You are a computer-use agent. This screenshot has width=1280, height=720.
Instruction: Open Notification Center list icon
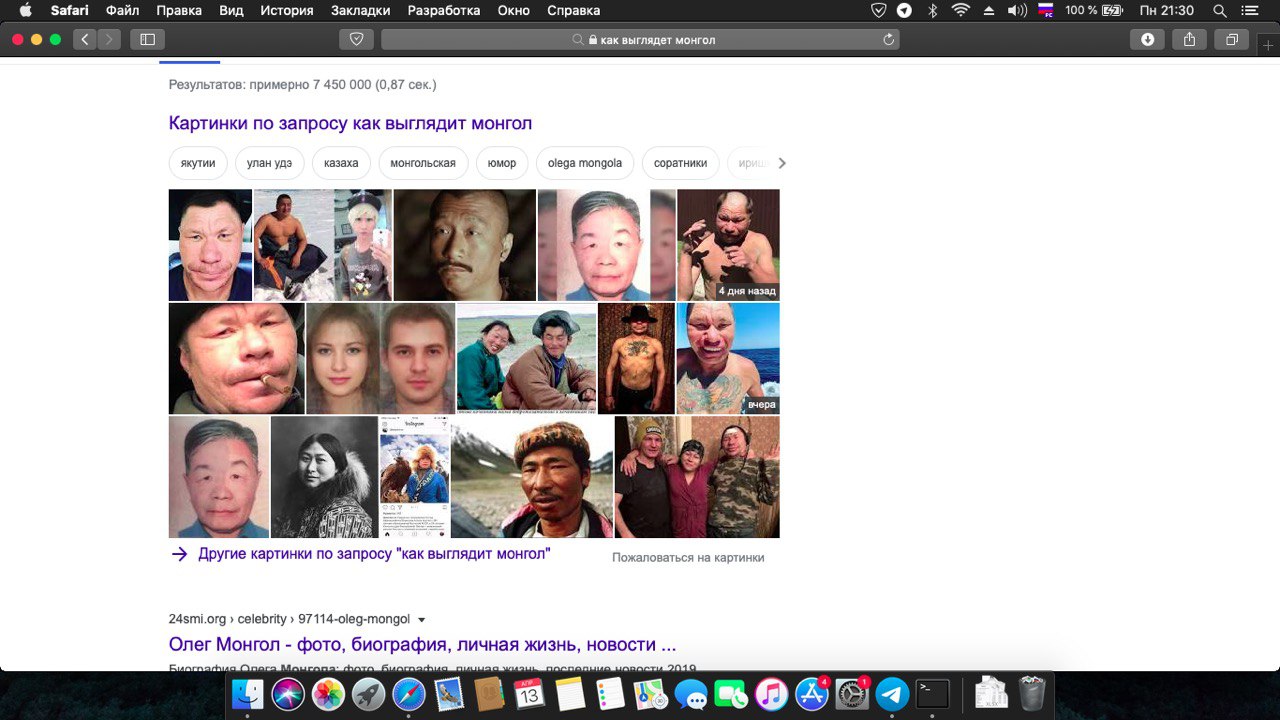[1249, 11]
